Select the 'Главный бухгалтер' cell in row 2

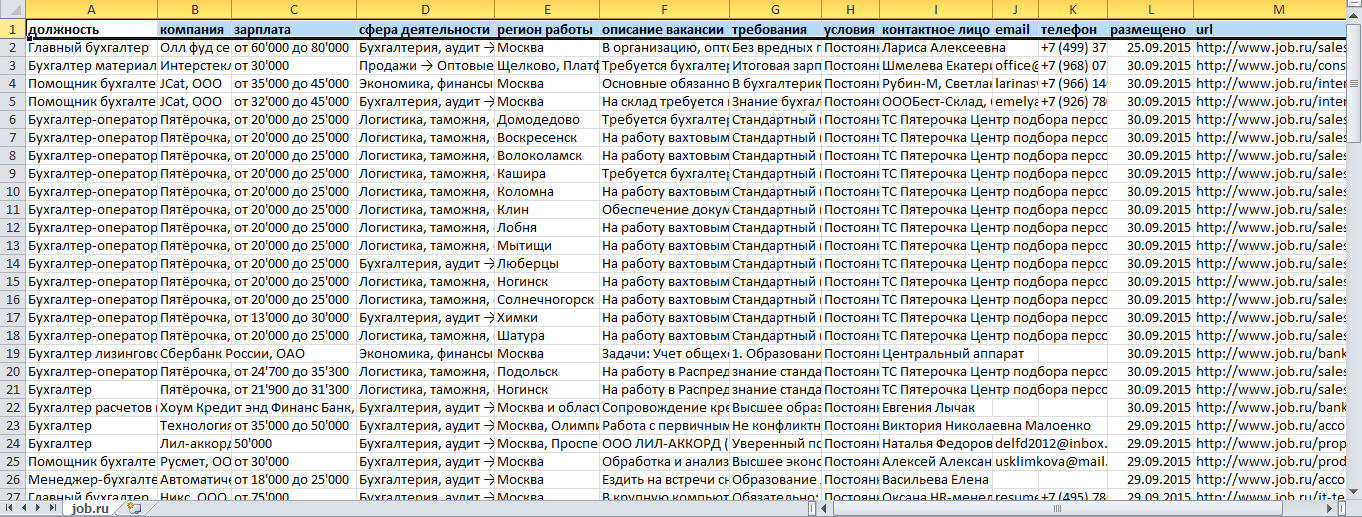pos(91,47)
